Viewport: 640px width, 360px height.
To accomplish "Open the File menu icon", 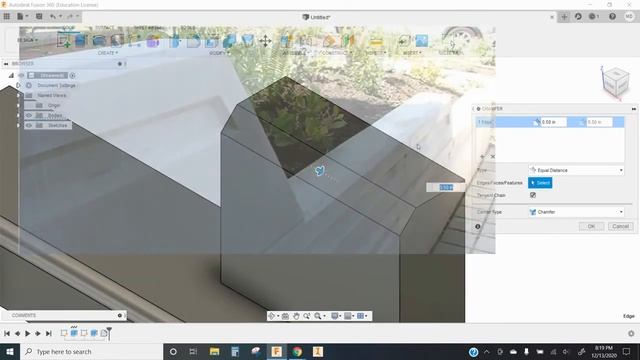I will pos(21,16).
